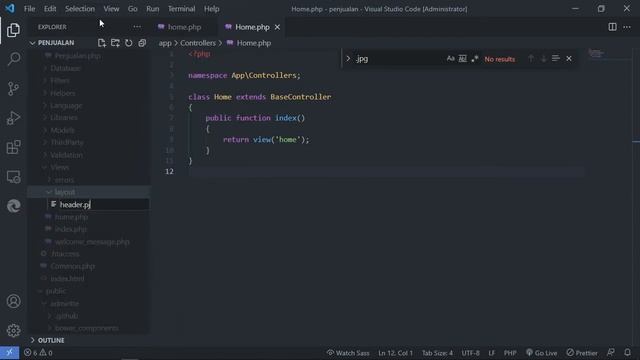Collapse all folders in explorer
Image resolution: width=640 pixels, height=360 pixels.
coord(142,43)
